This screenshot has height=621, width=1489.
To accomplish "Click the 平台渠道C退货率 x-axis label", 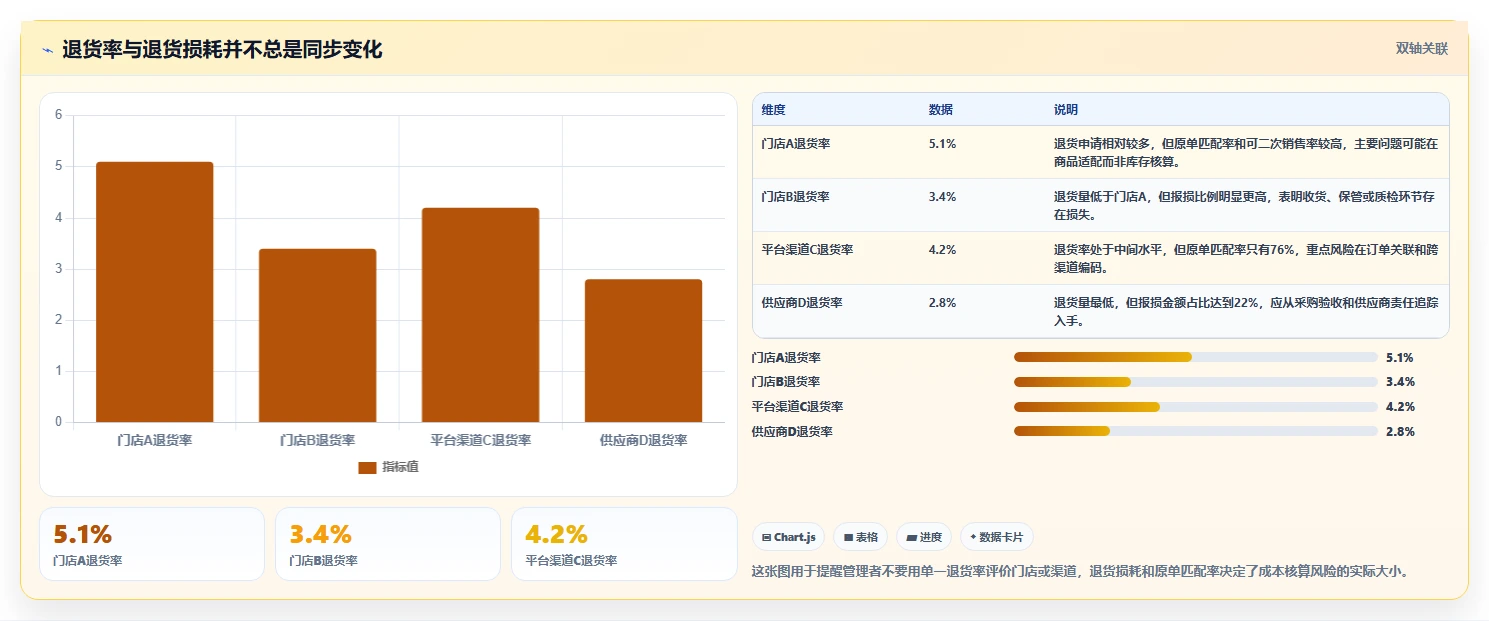I will click(x=480, y=440).
